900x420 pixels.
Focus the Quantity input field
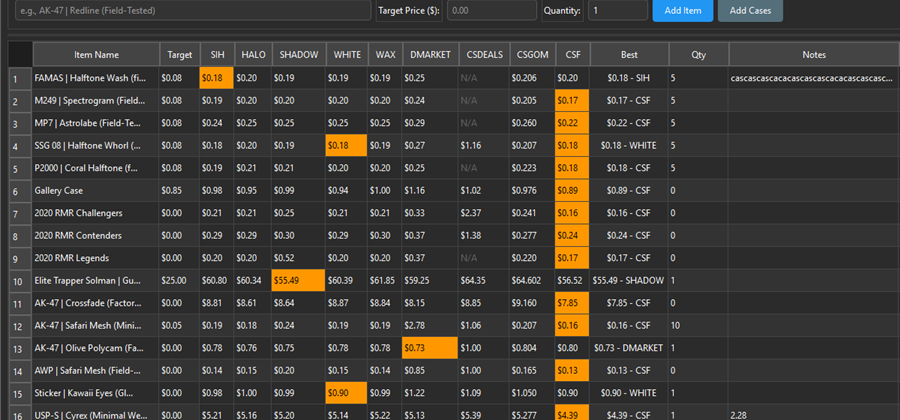coord(618,10)
